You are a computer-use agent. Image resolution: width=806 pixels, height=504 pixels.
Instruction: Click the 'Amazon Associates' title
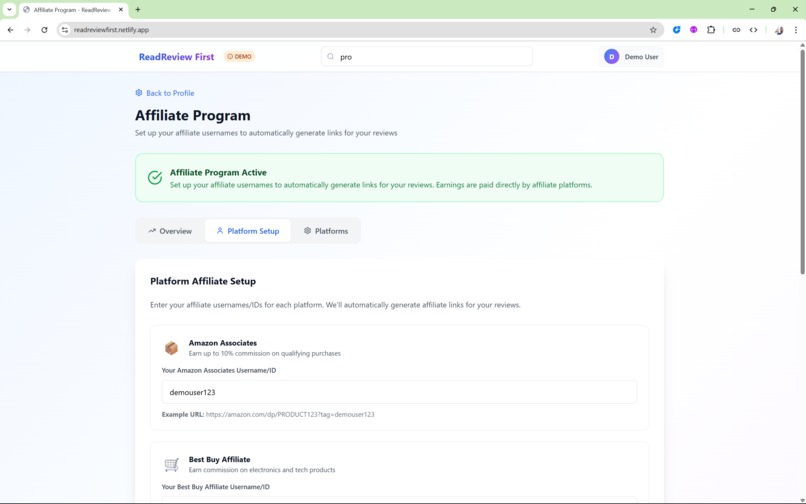[x=223, y=343]
